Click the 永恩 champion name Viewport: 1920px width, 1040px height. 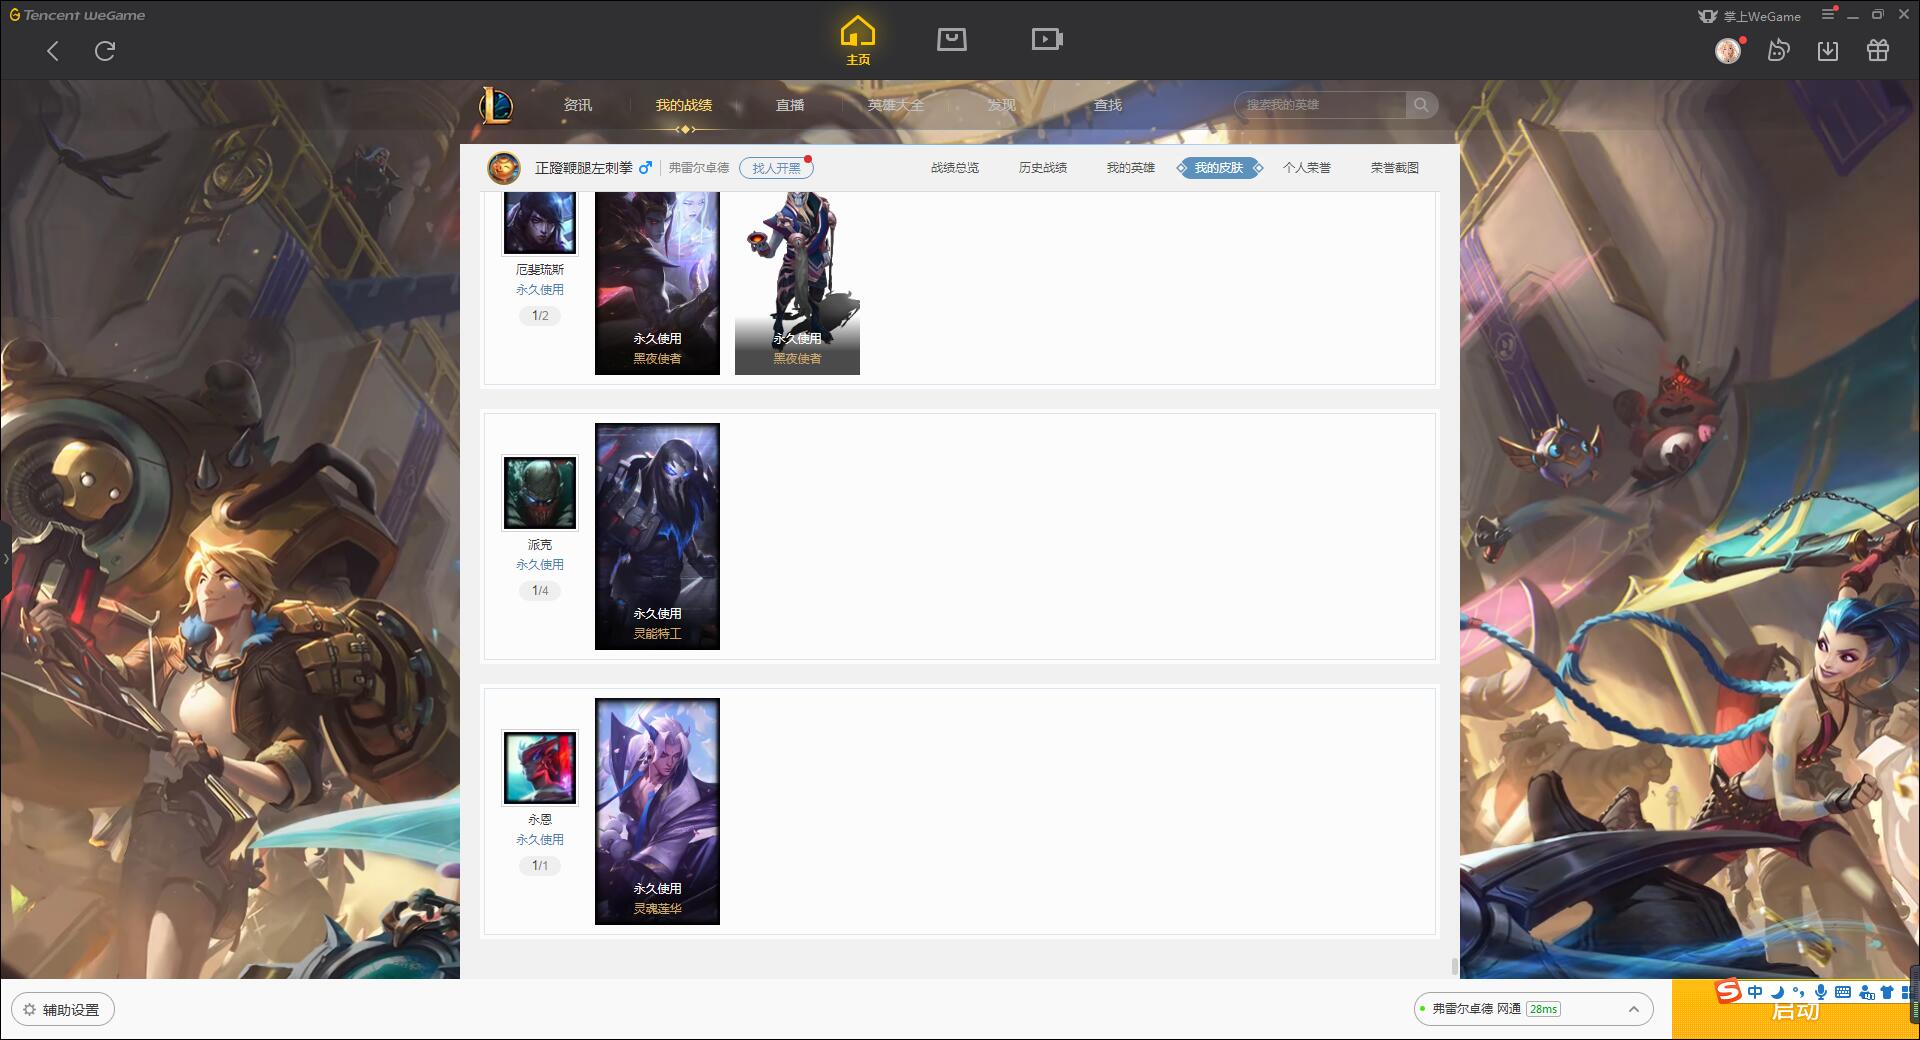pyautogui.click(x=540, y=820)
